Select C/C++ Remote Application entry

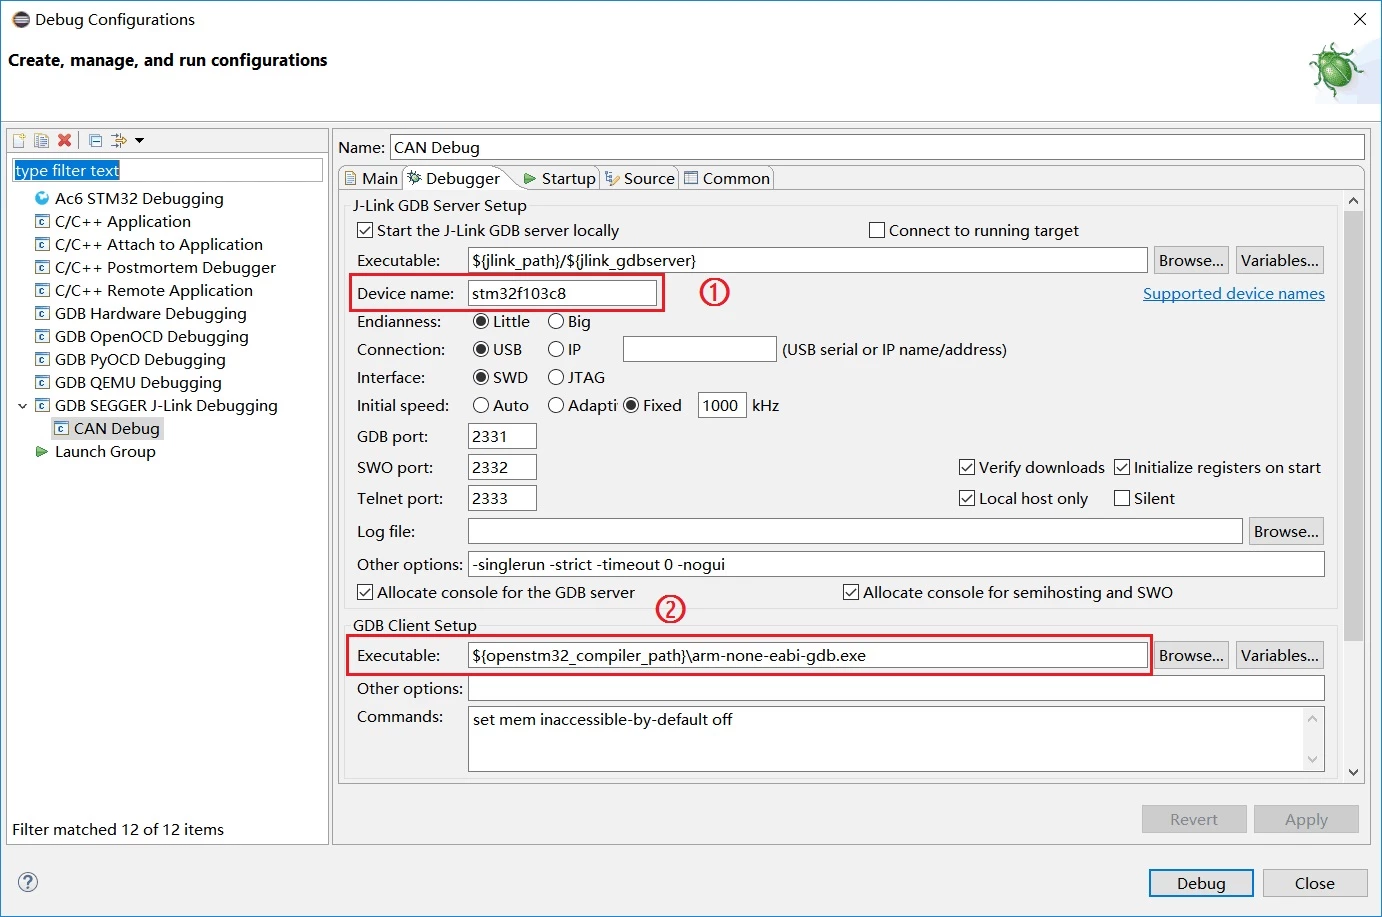153,290
